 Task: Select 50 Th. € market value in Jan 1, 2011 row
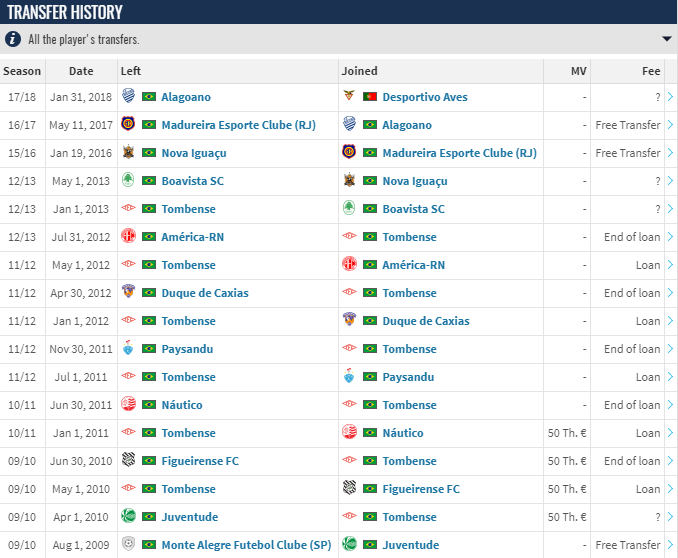[567, 433]
